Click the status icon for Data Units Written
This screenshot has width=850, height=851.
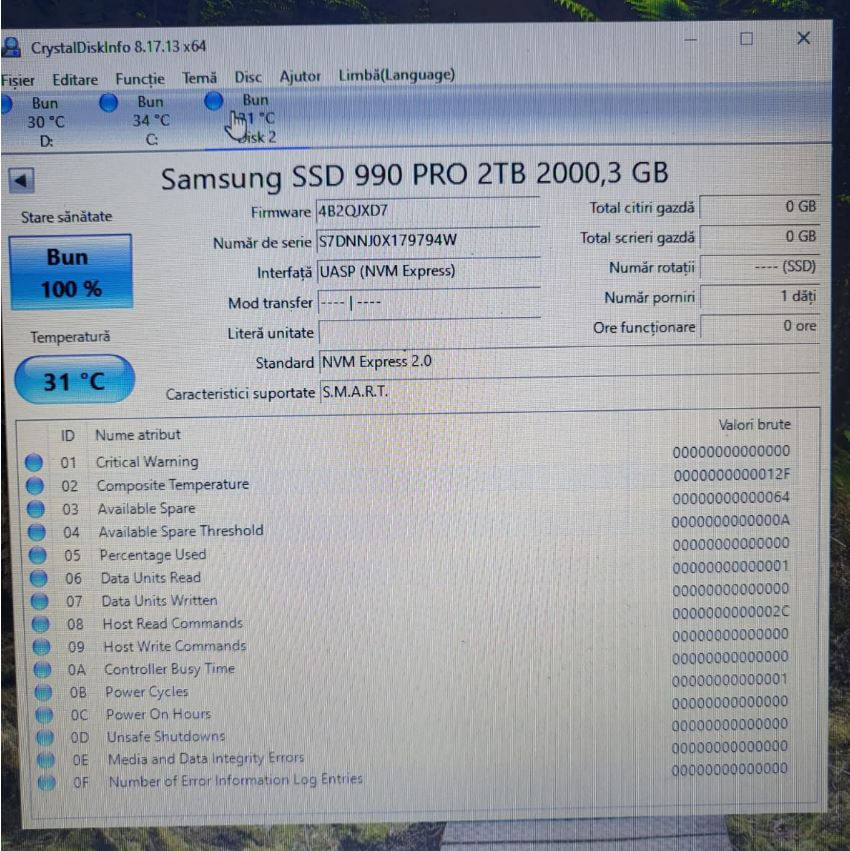39,601
